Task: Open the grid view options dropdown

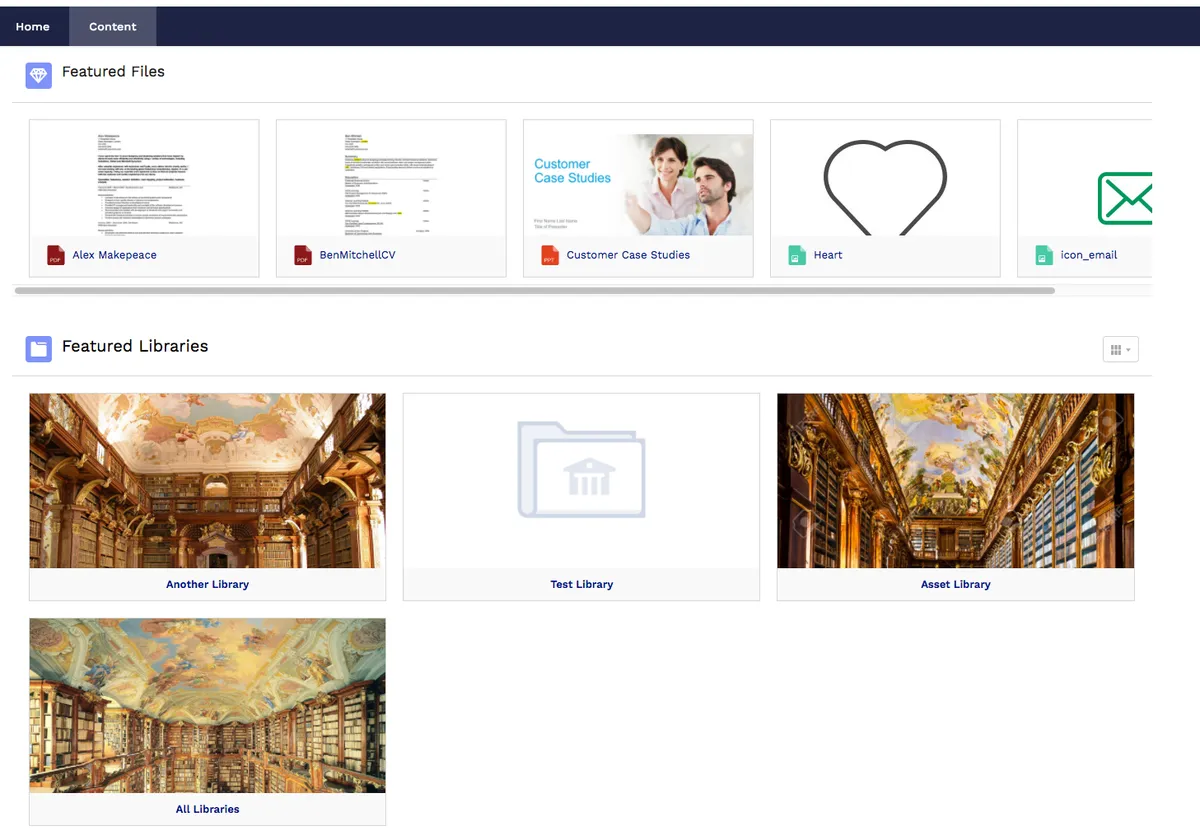Action: click(1120, 349)
